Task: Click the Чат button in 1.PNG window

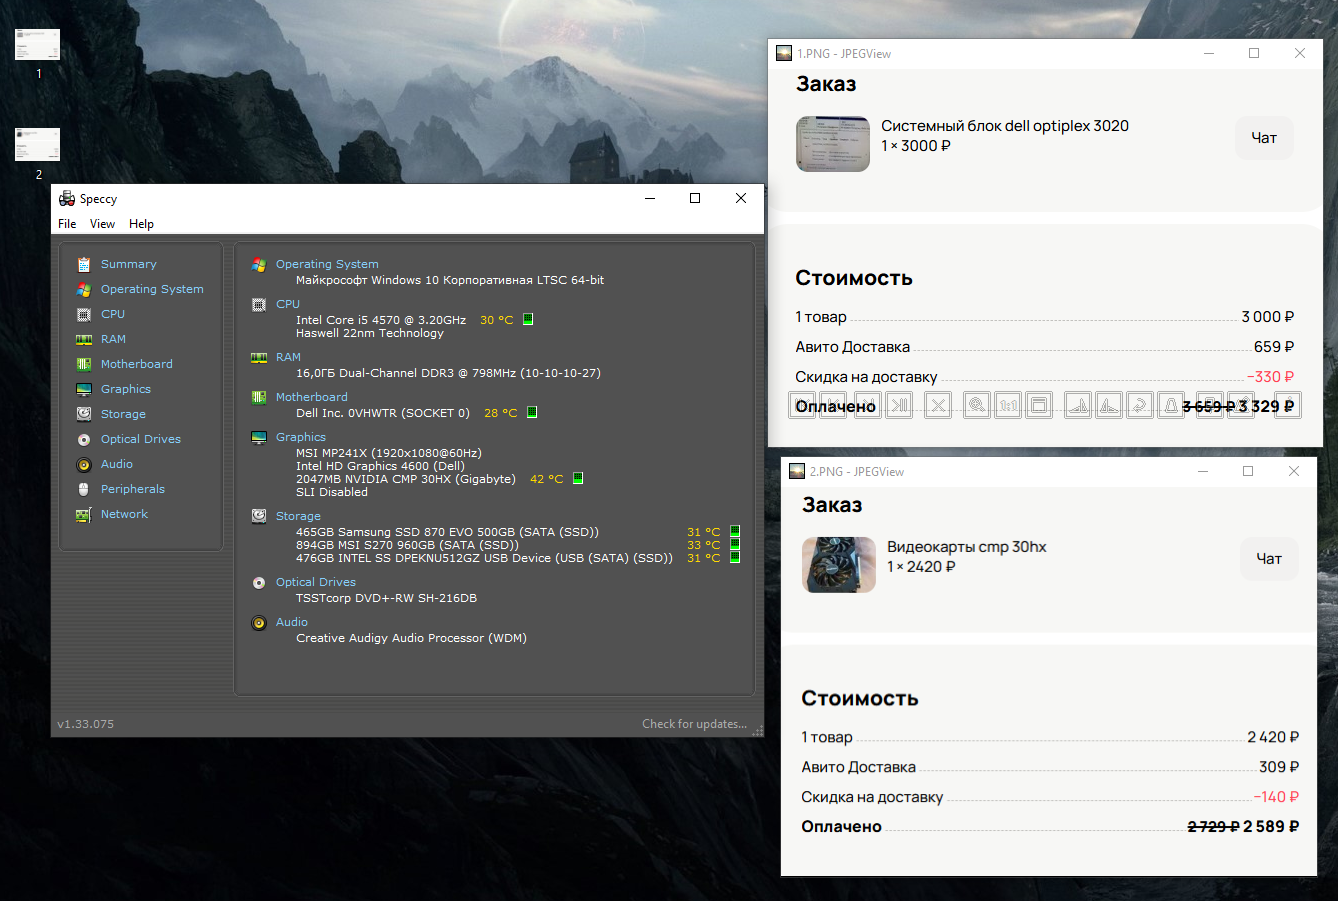Action: pyautogui.click(x=1264, y=138)
